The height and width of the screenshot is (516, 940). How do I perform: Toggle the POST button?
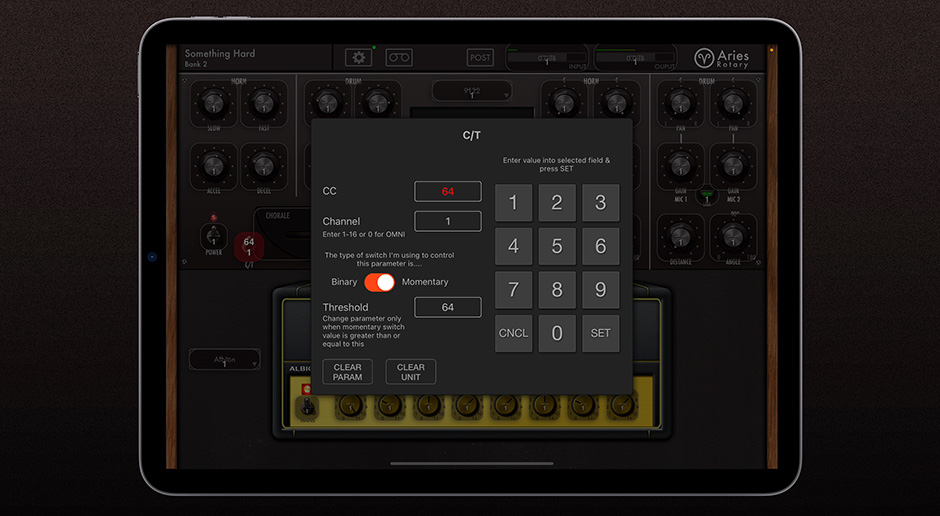tap(480, 58)
